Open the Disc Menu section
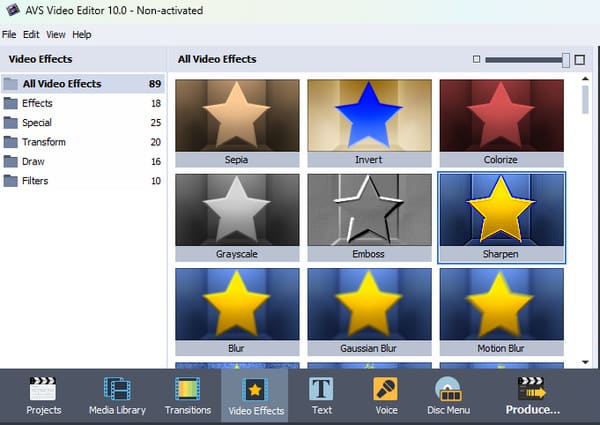The height and width of the screenshot is (425, 600). 449,395
